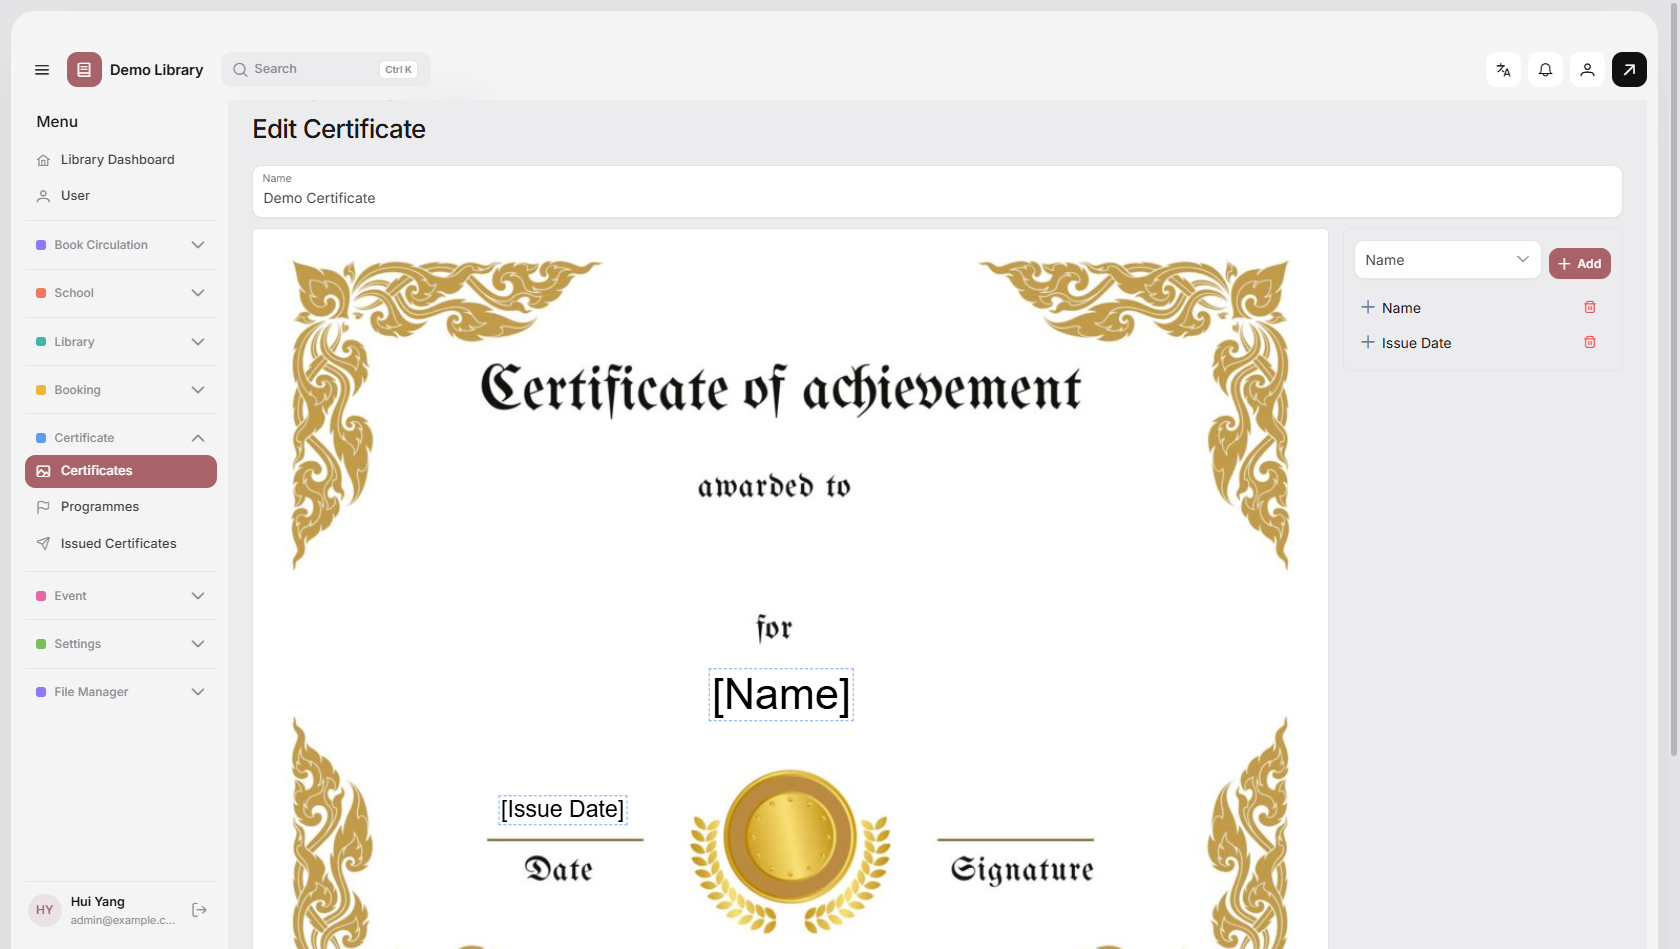Expand the Booking section

click(x=120, y=390)
